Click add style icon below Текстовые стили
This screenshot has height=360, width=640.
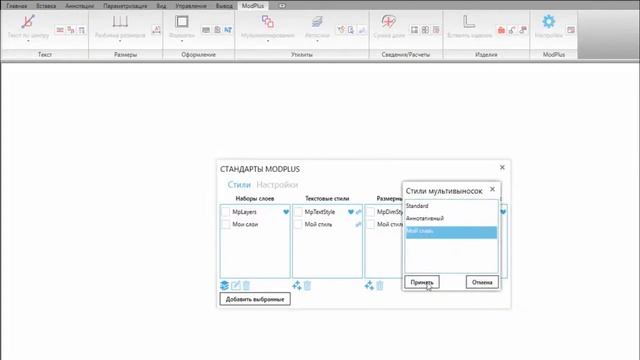tap(297, 285)
